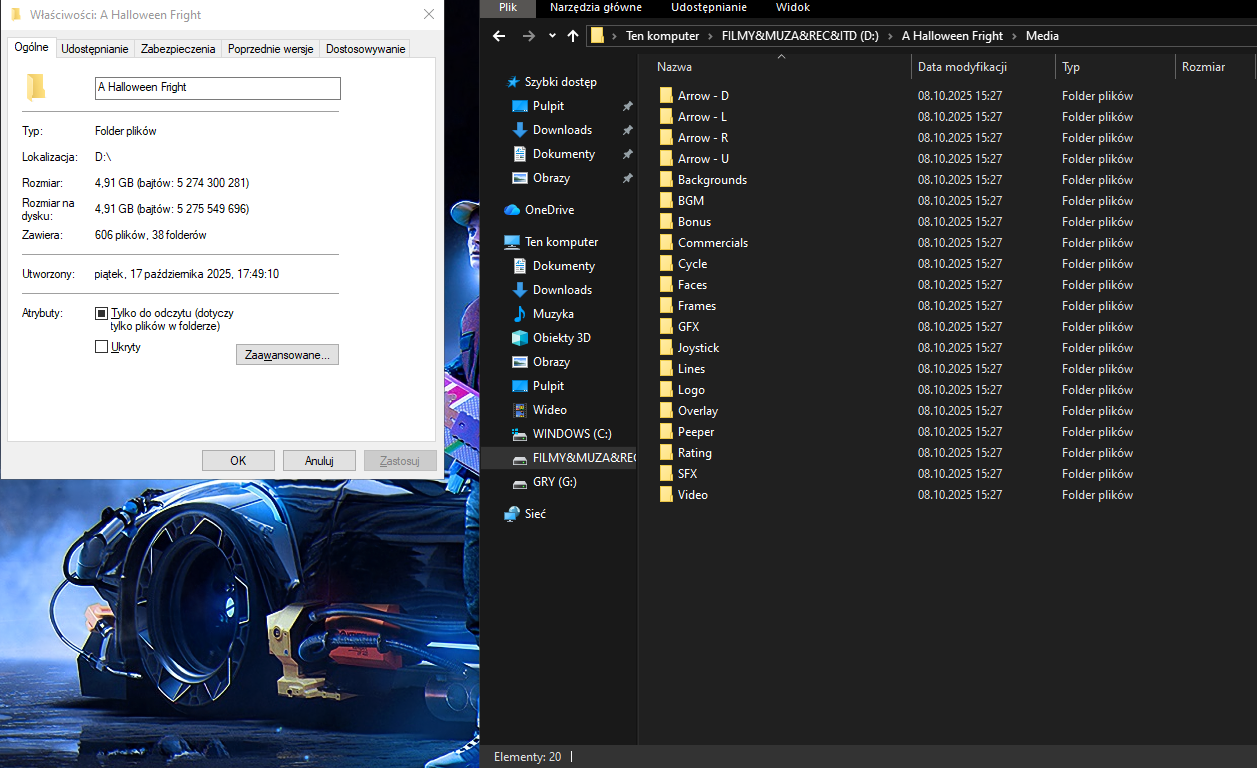Open the Muzyka library in sidebar
This screenshot has height=768, width=1257.
[553, 314]
